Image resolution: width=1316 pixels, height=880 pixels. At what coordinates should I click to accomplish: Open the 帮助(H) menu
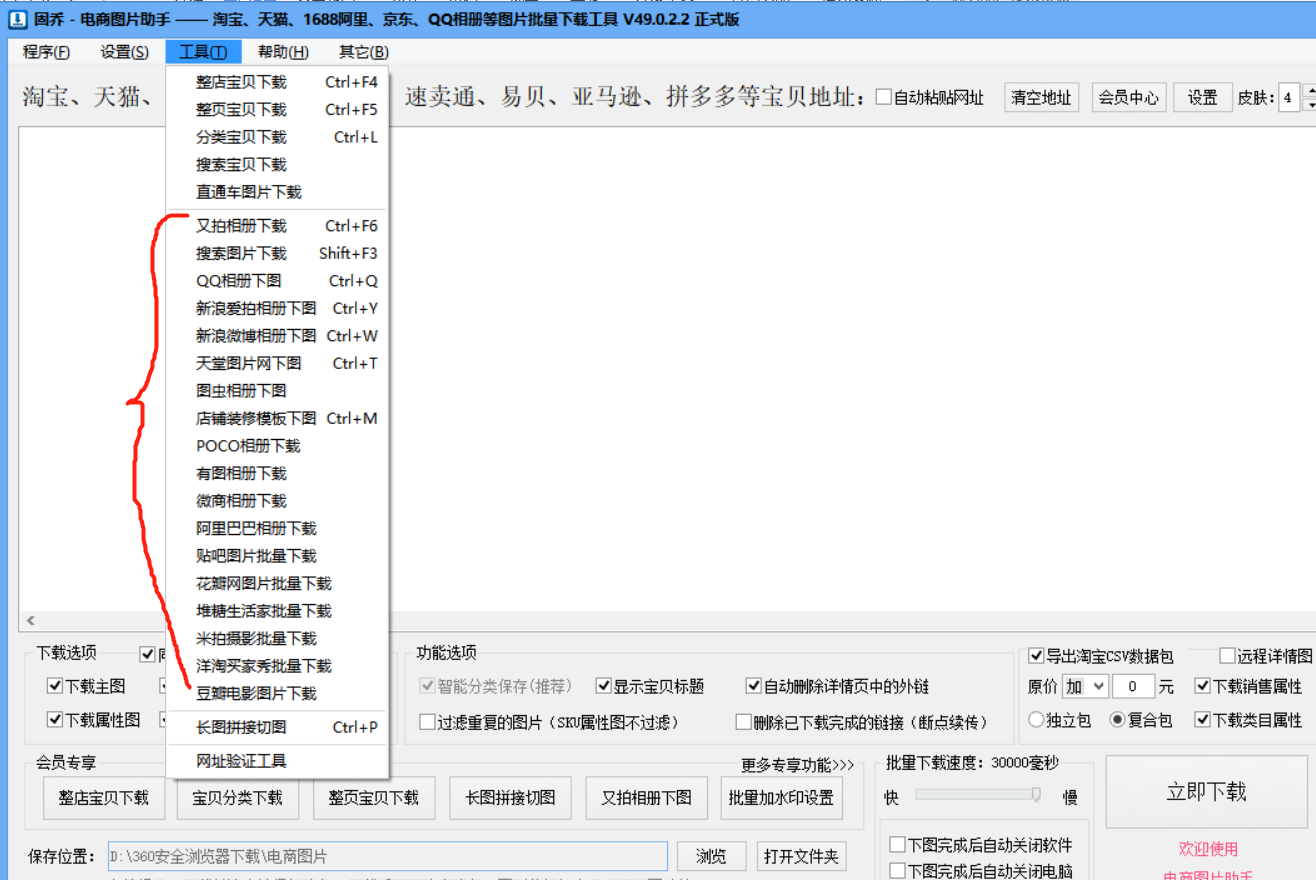point(283,52)
